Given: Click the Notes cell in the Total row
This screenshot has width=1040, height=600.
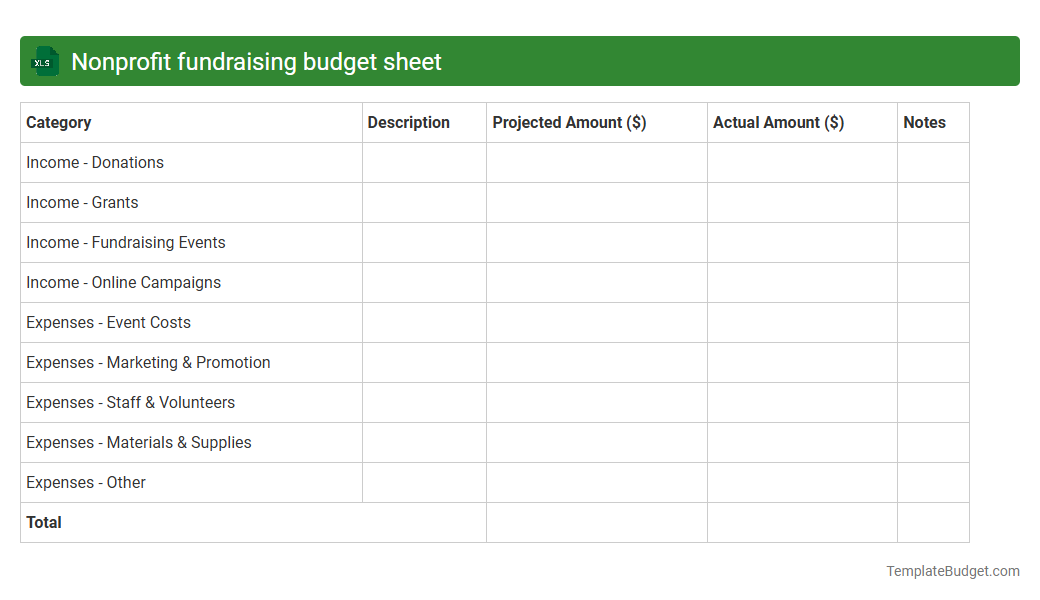Looking at the screenshot, I should [x=932, y=522].
